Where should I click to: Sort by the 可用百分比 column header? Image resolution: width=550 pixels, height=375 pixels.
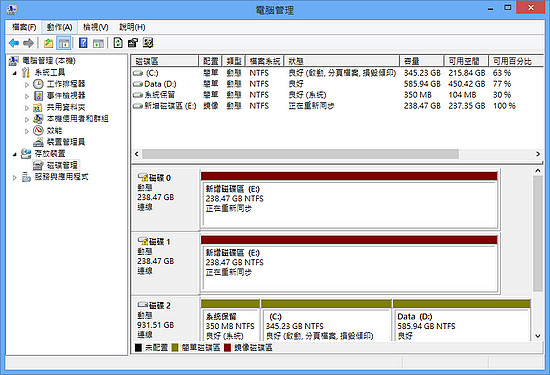516,61
